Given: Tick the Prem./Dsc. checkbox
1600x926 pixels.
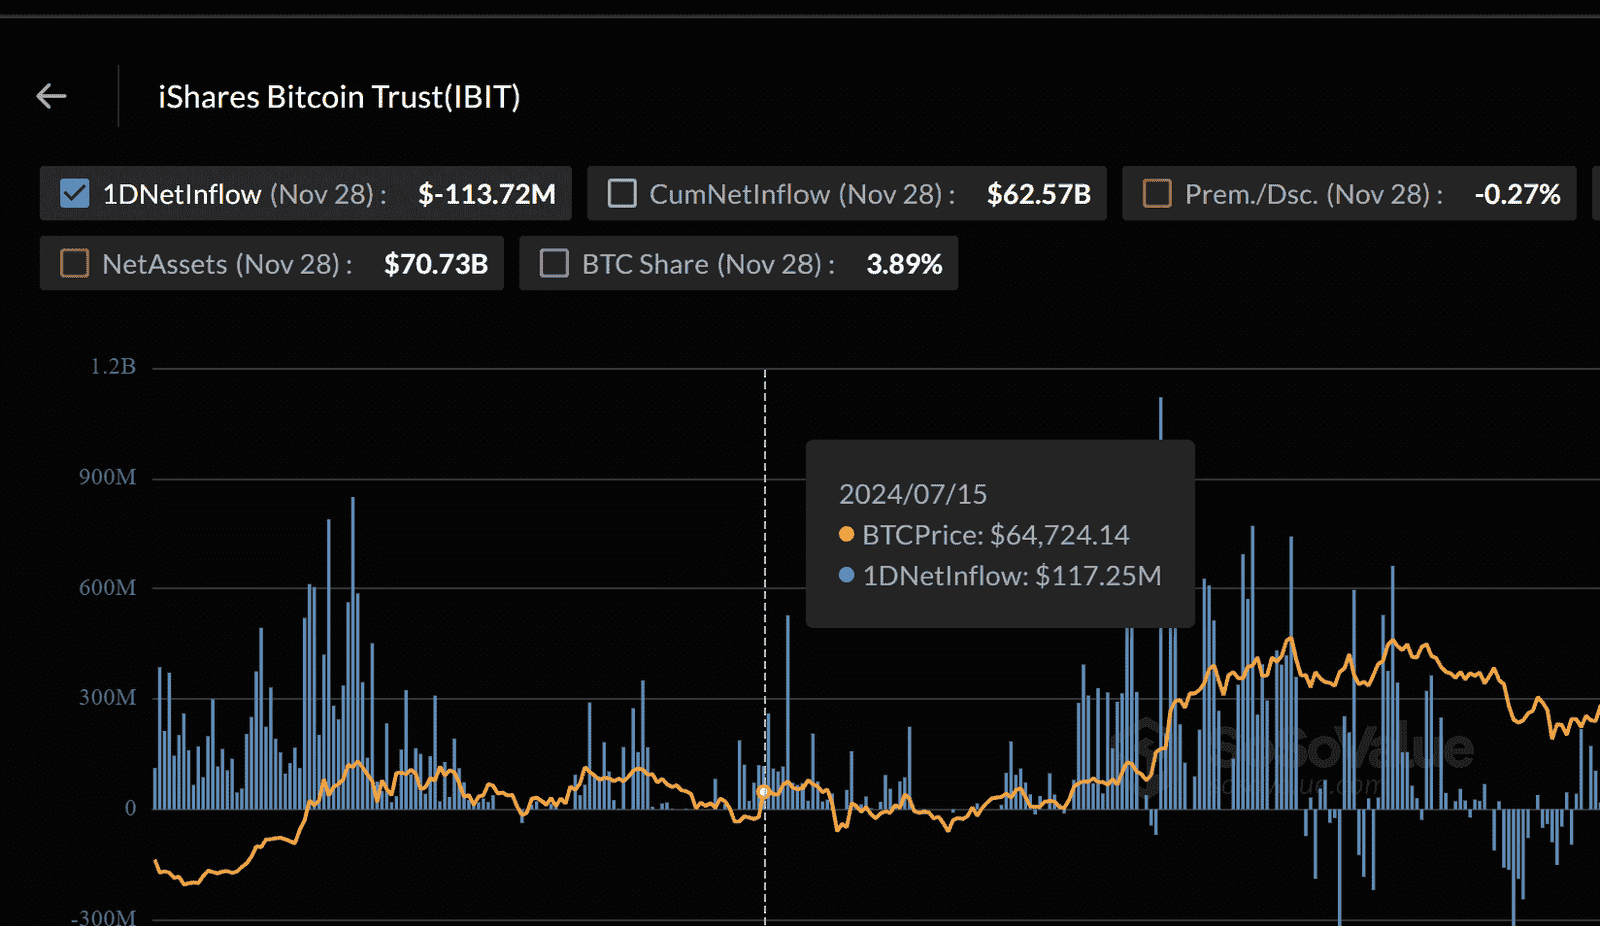Looking at the screenshot, I should [x=1157, y=193].
